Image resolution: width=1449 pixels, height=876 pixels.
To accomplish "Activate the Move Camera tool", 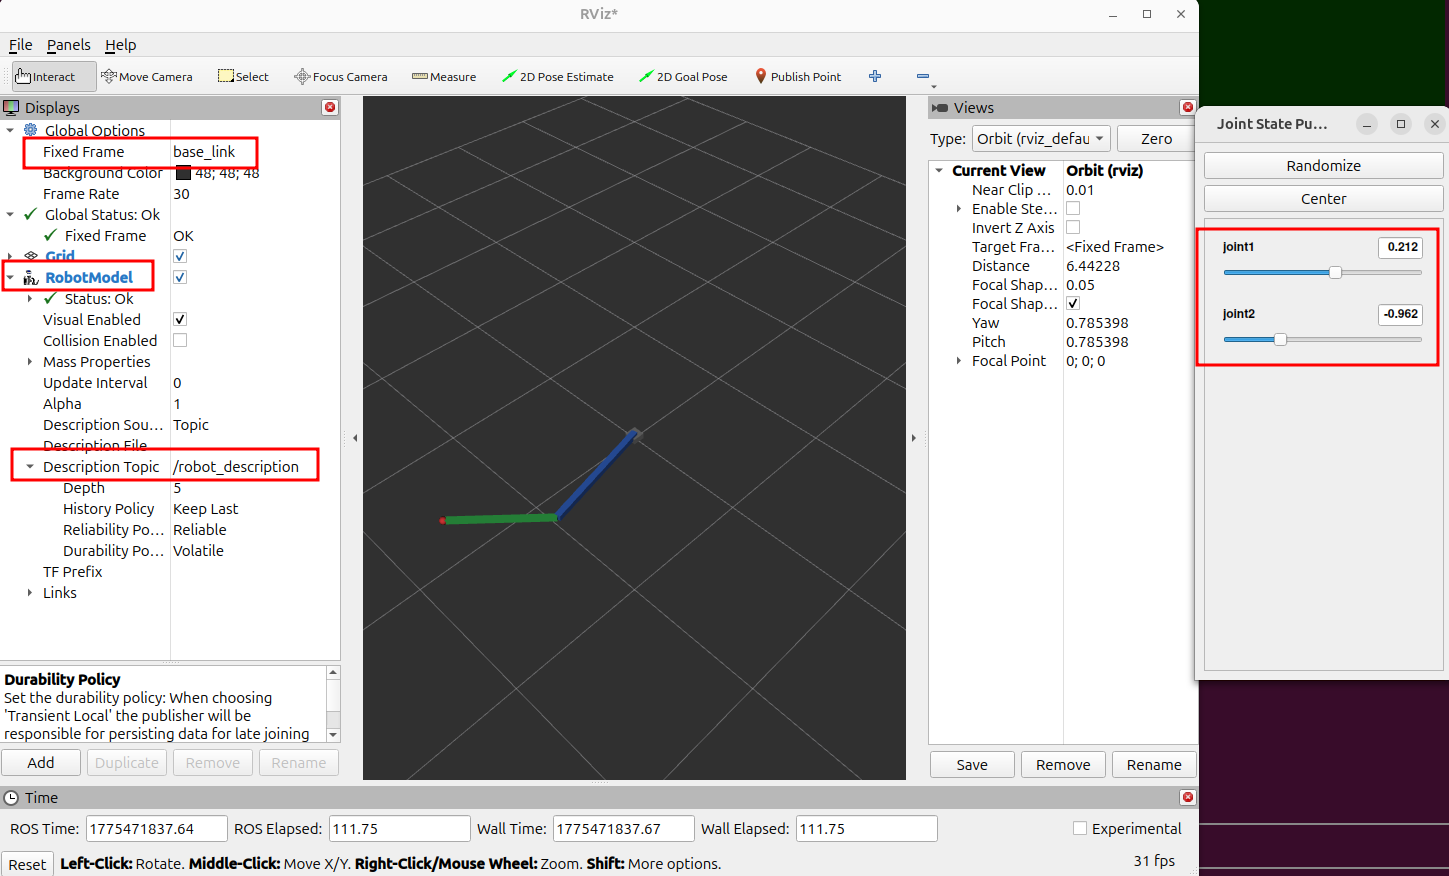I will 147,77.
